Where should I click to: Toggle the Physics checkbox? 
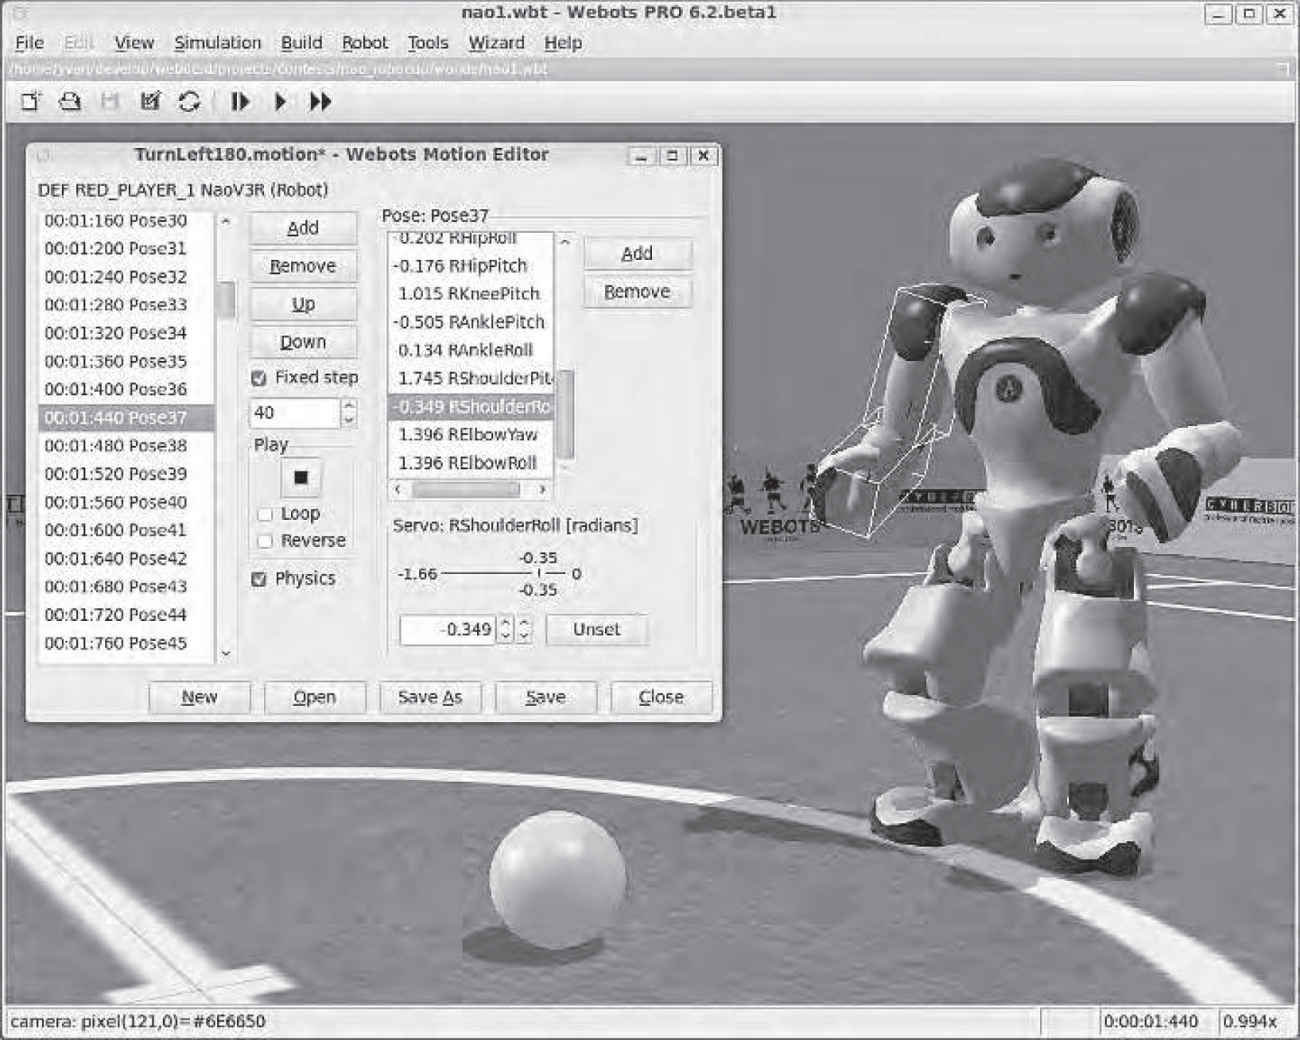click(x=259, y=579)
